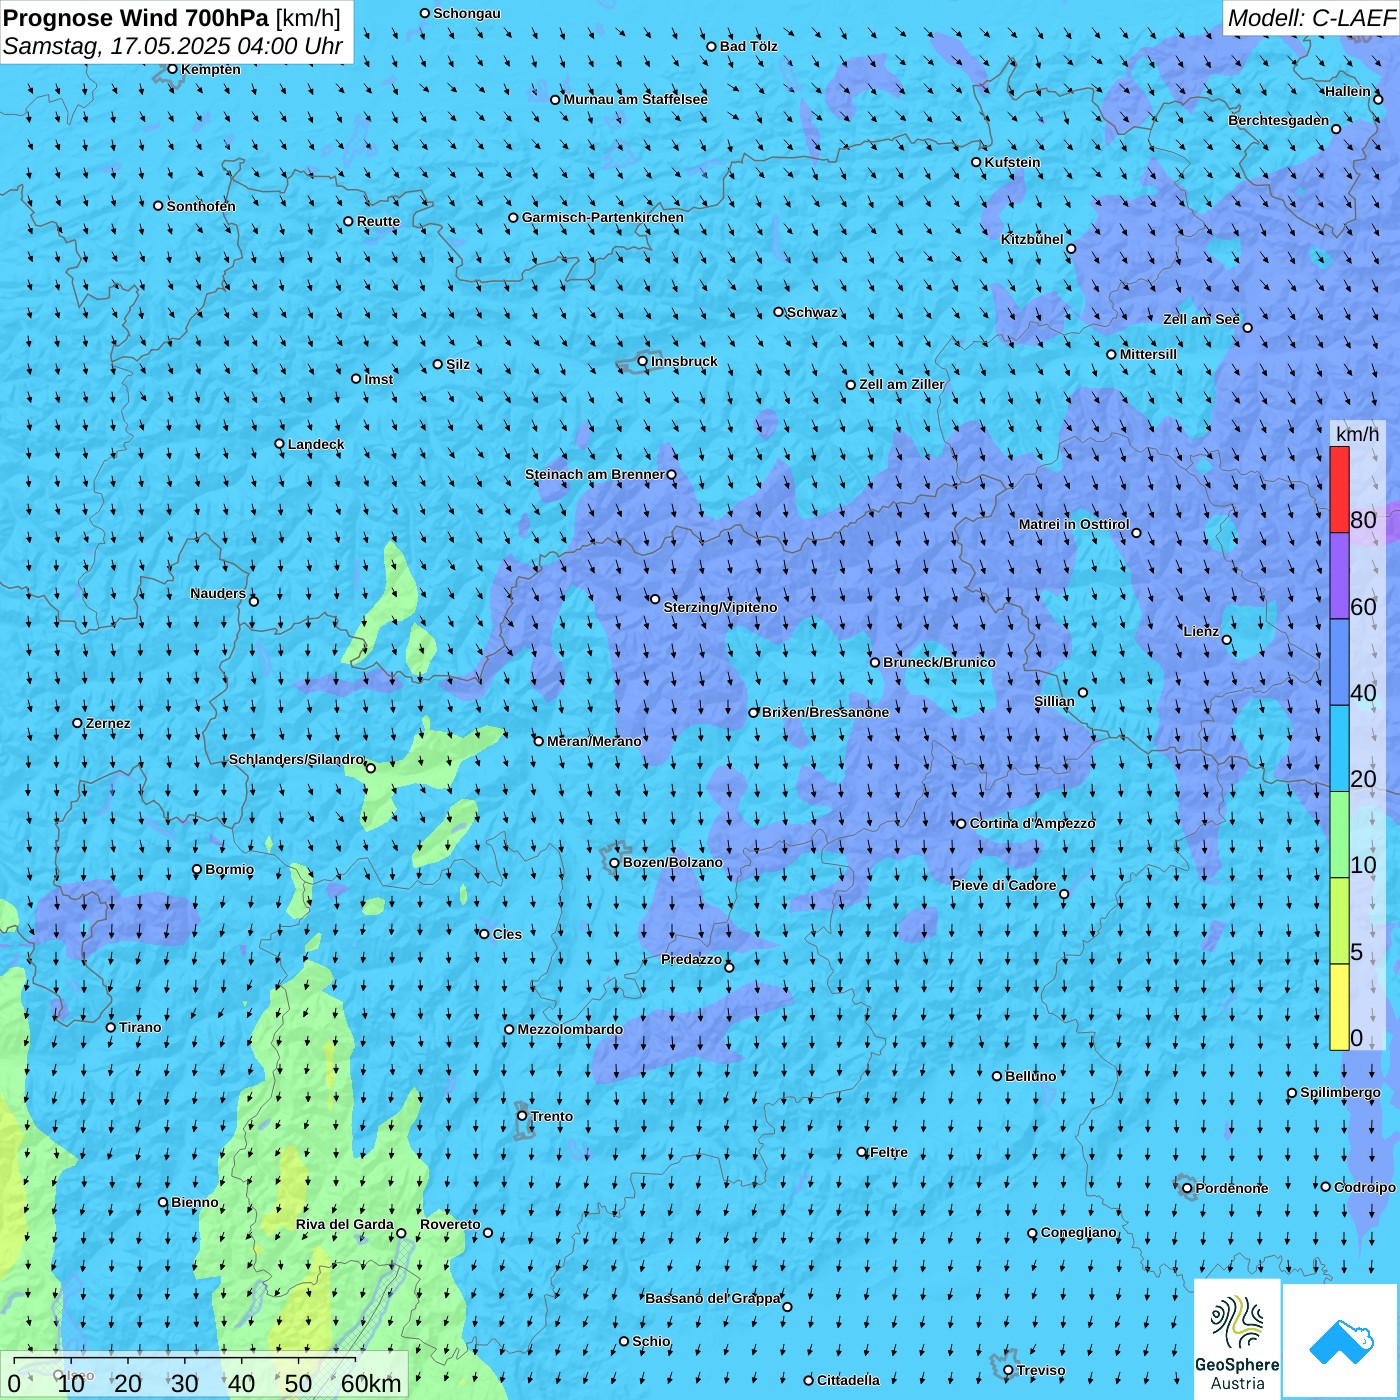Click the '60km' scale bar label

point(371,1384)
